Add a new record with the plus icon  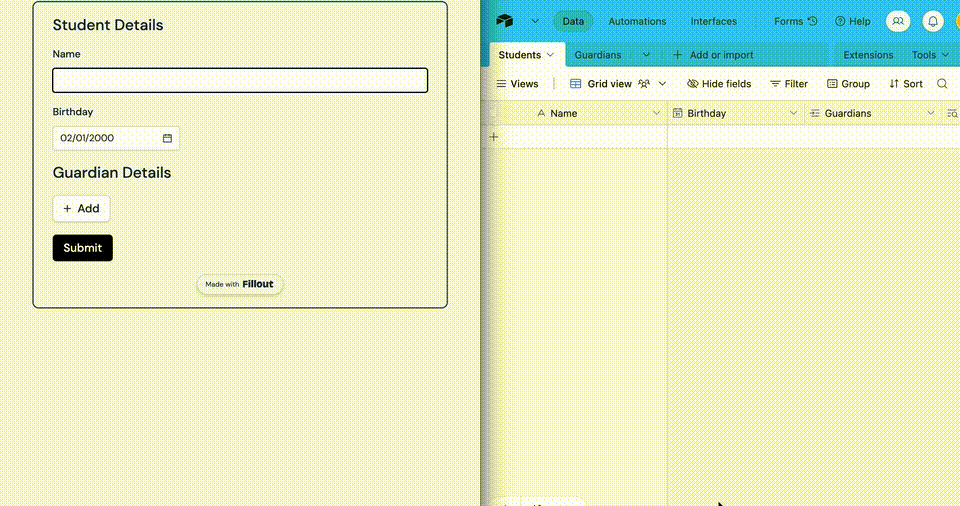pos(494,137)
